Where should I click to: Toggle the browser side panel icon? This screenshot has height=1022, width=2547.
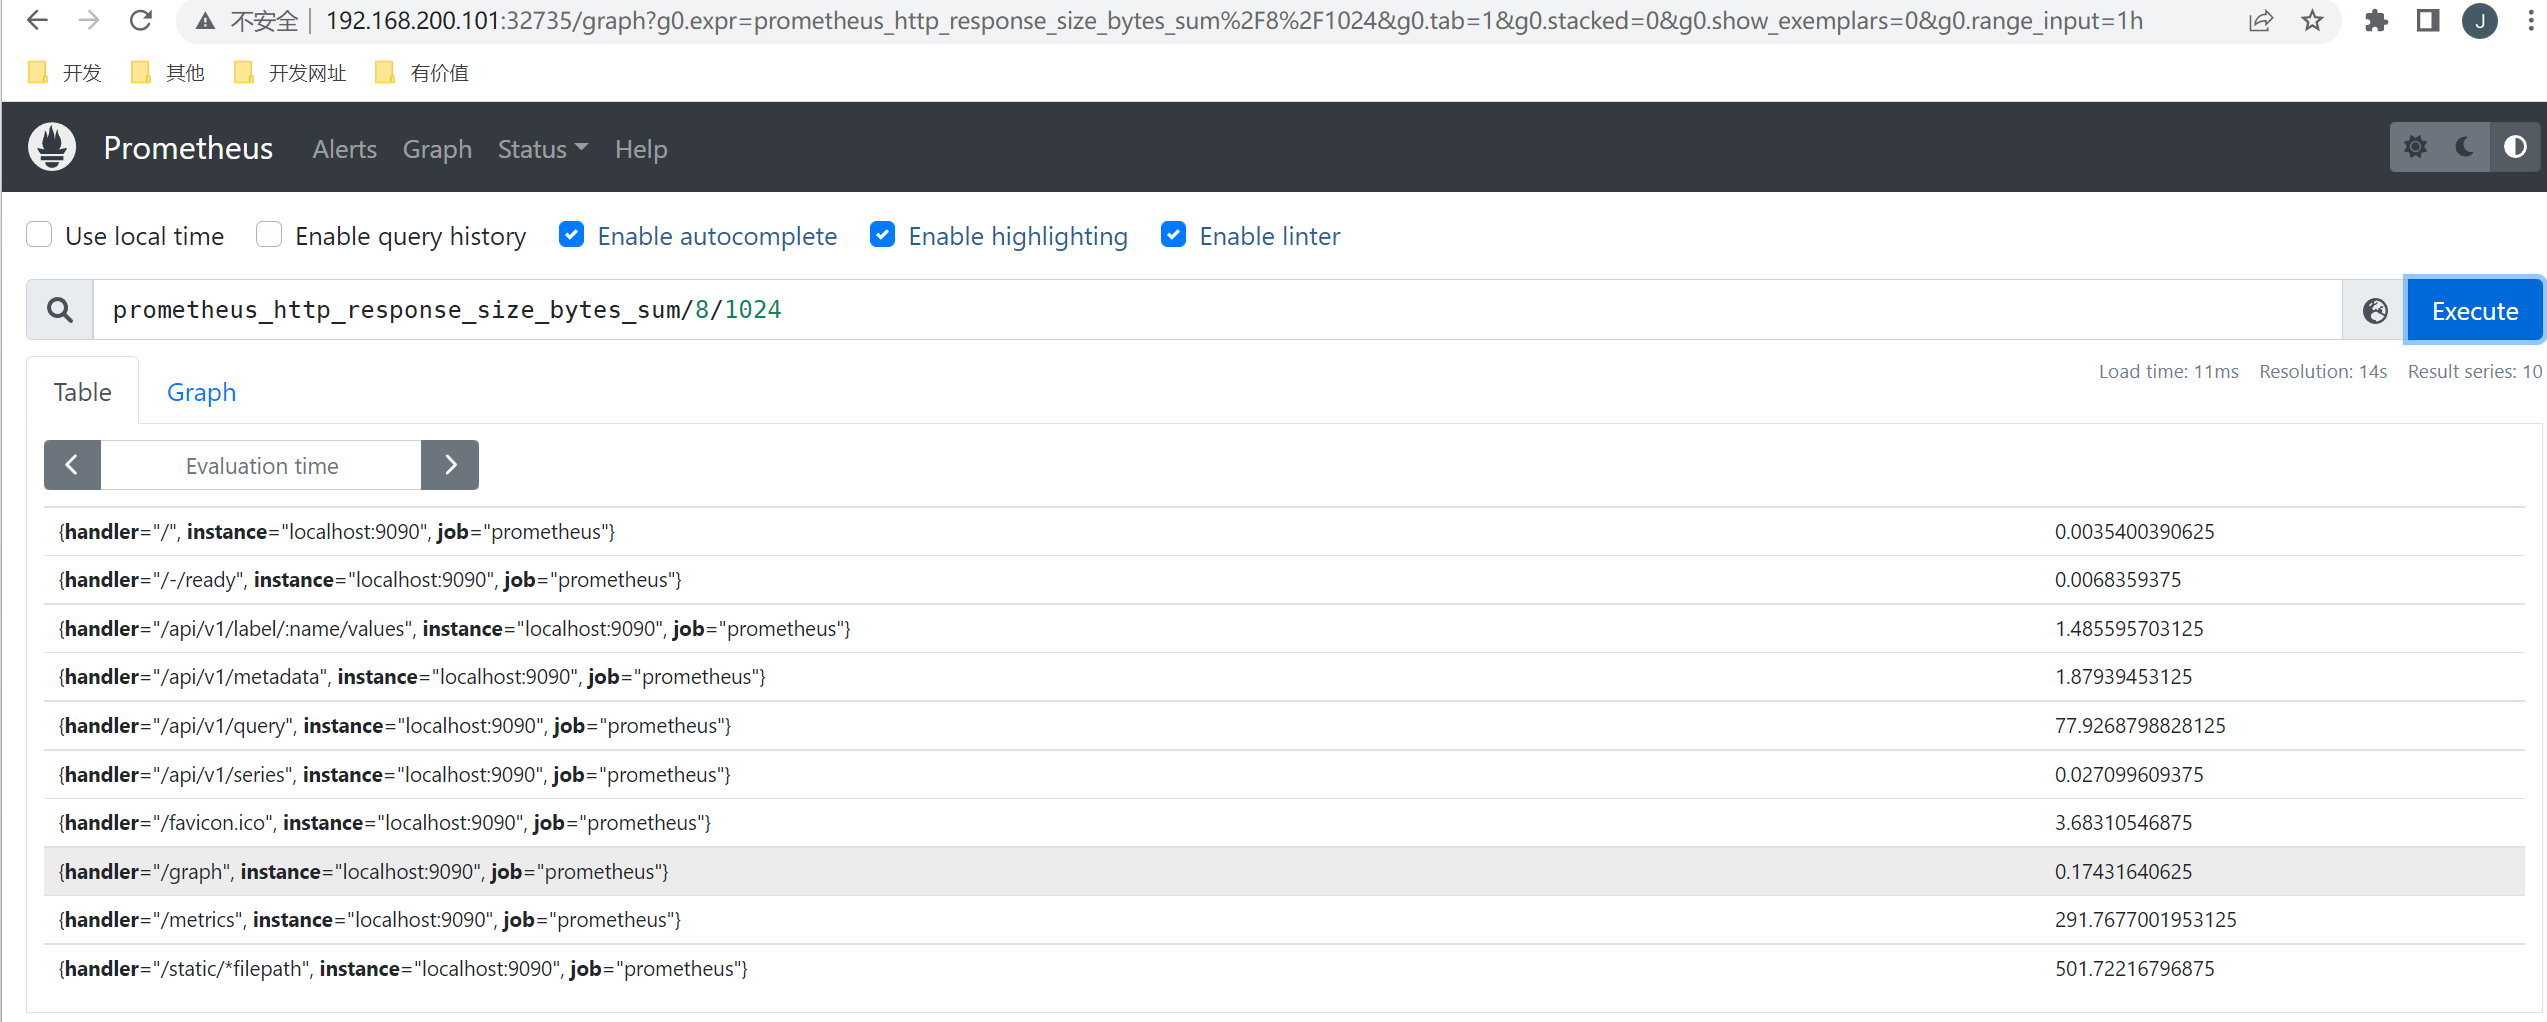[x=2428, y=21]
